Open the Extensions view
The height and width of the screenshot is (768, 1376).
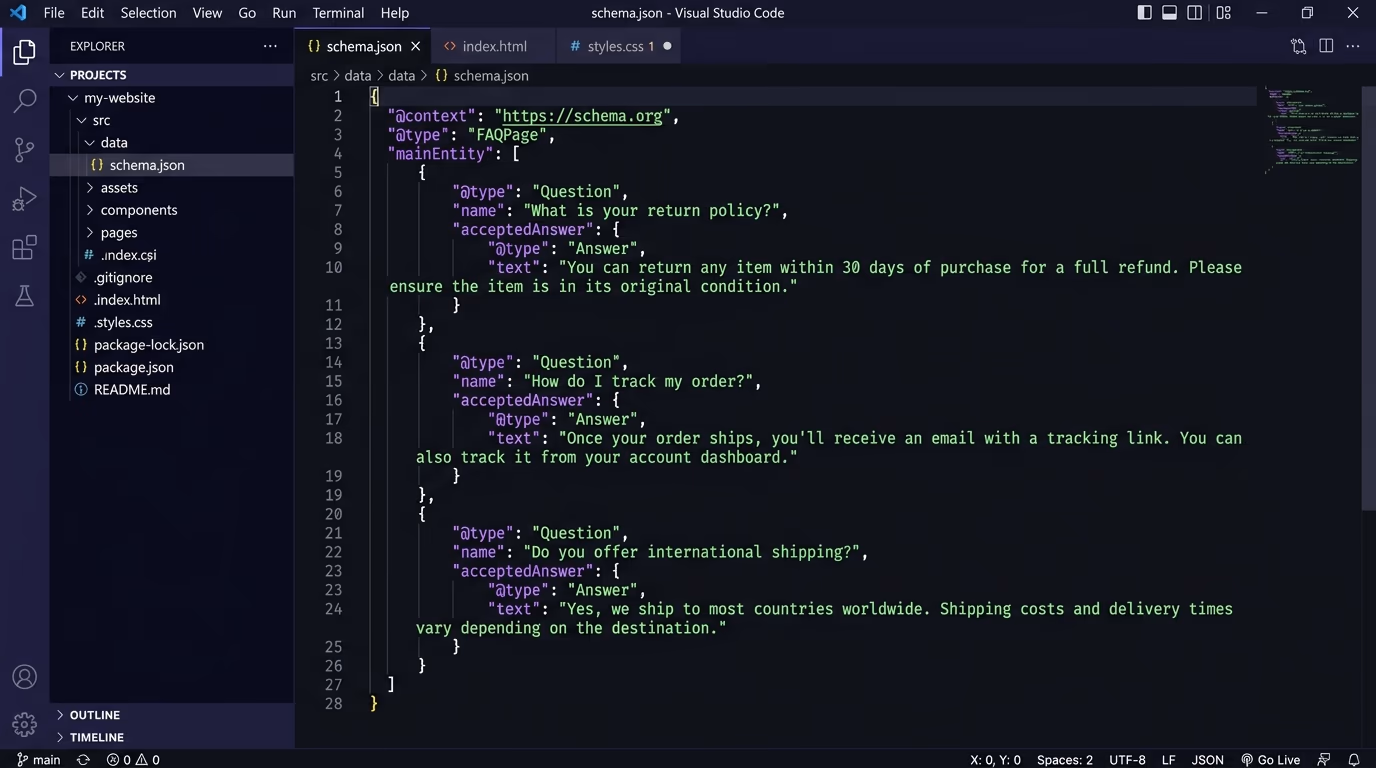click(24, 247)
